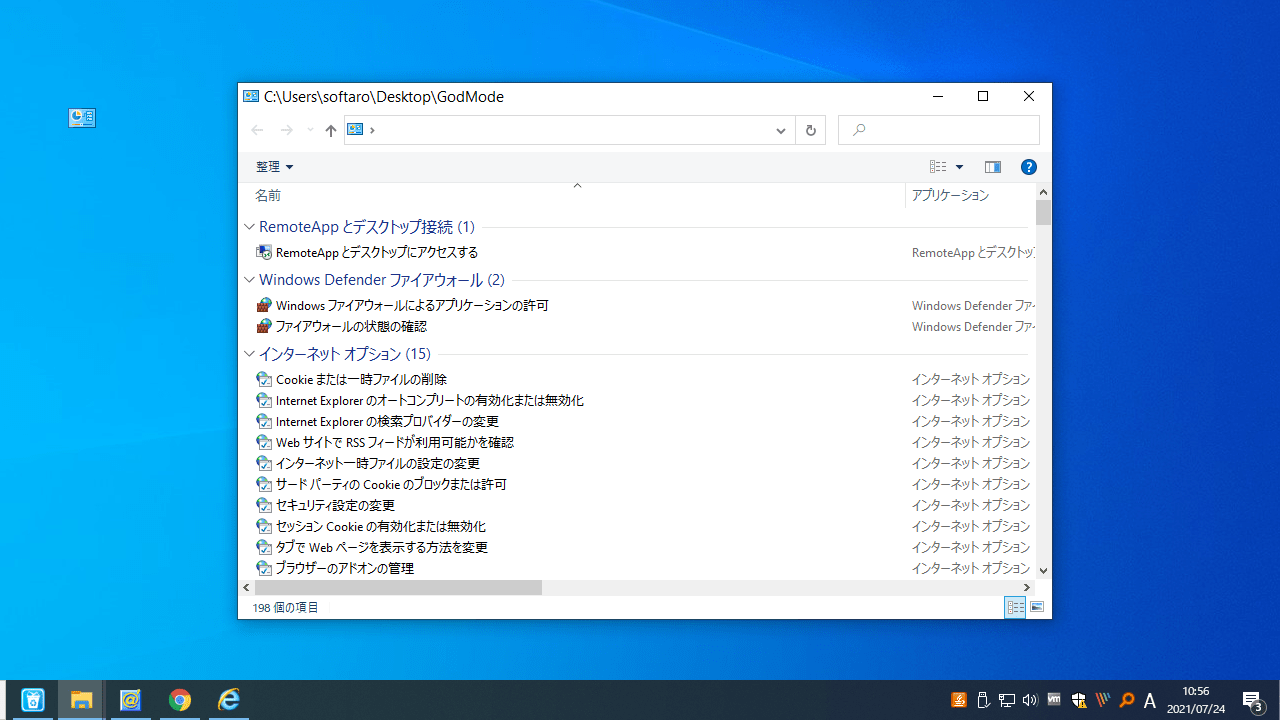
Task: Select the セキュリティ設定の変更 icon
Action: point(264,505)
